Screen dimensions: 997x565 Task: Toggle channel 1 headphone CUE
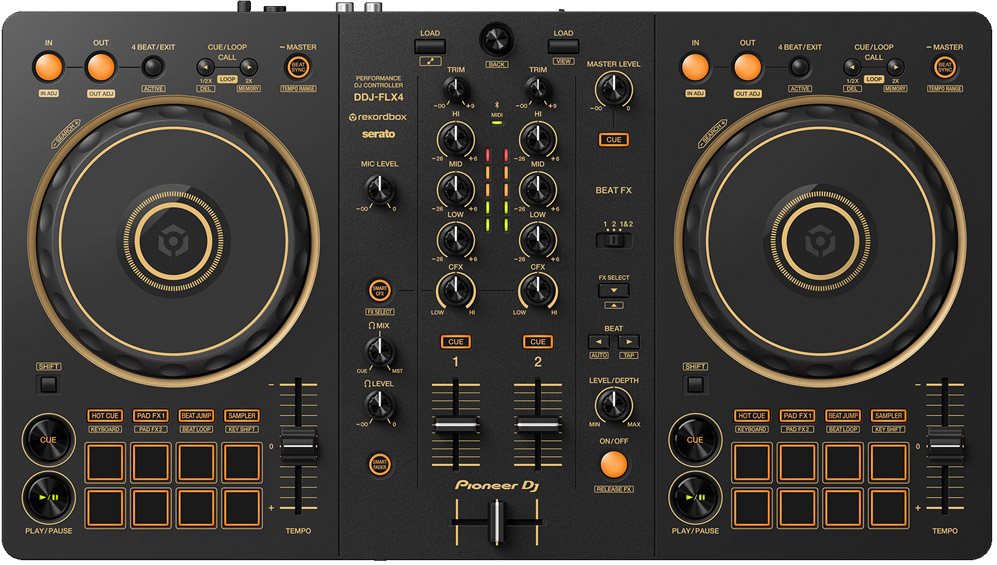click(456, 342)
